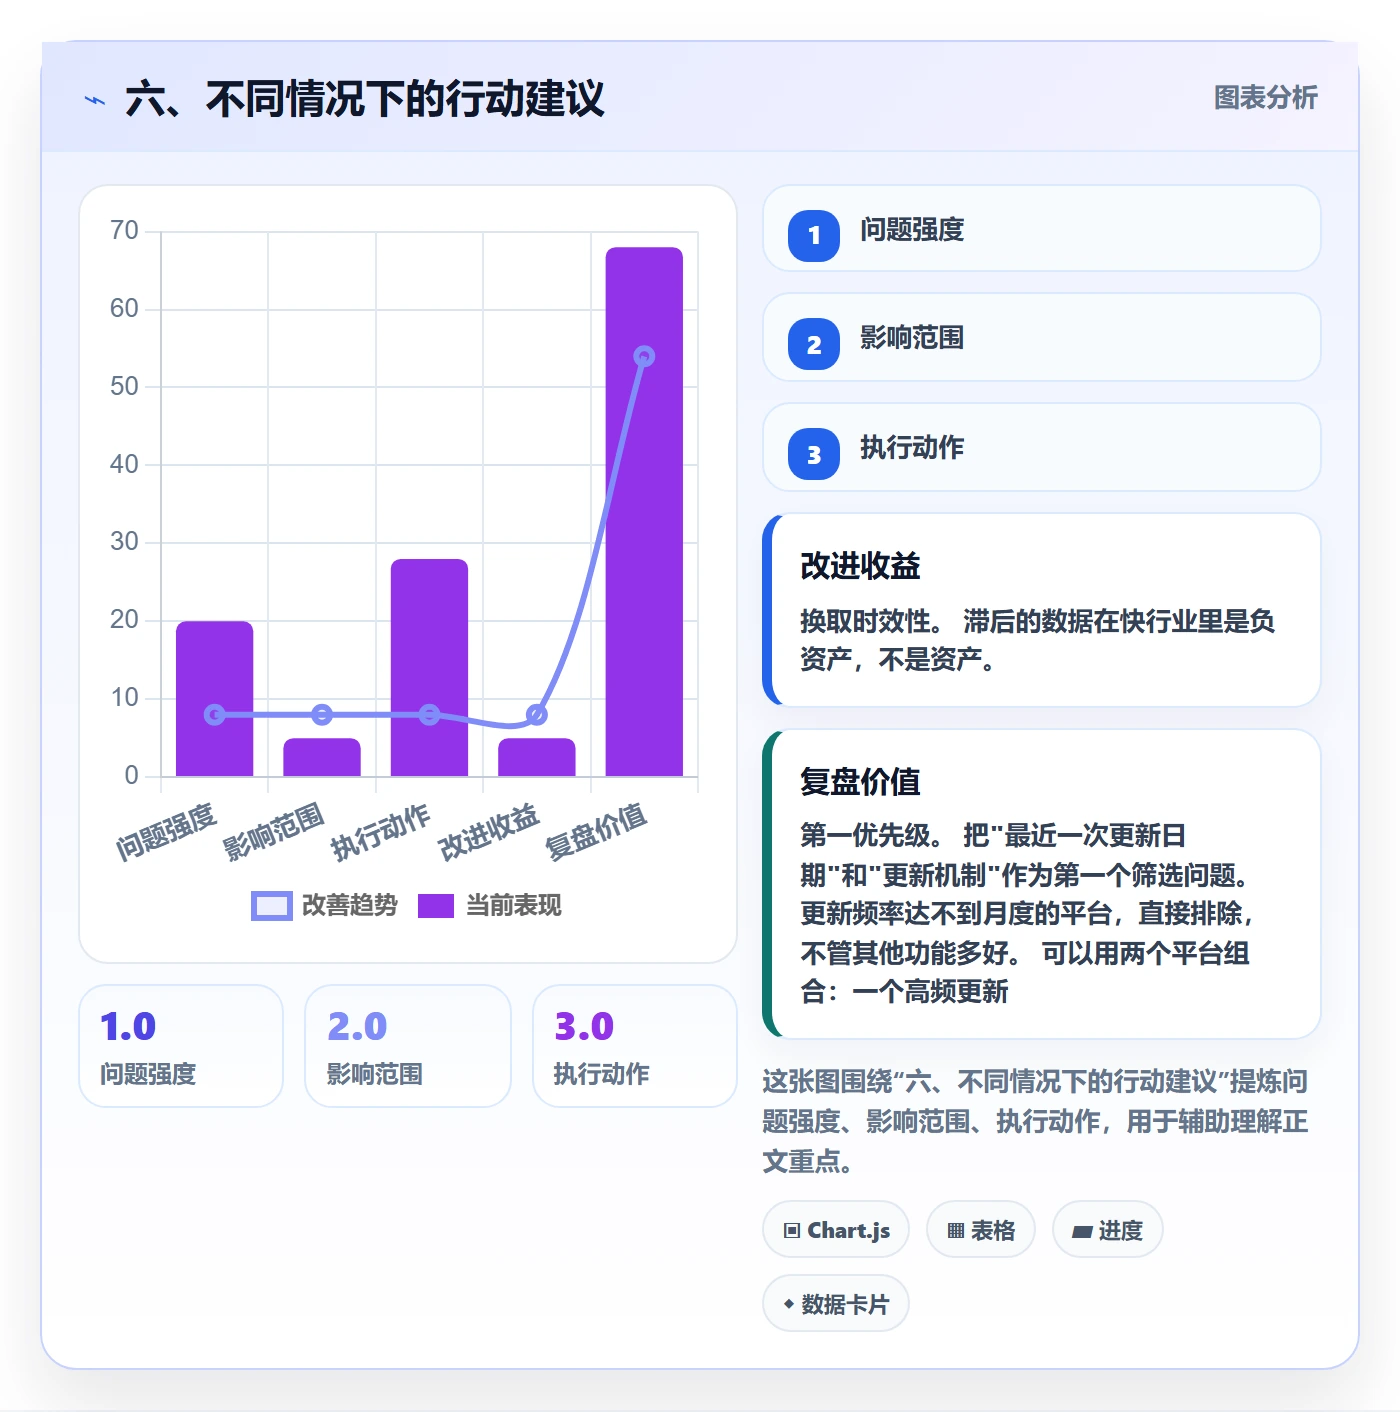
Task: Click the 70 y-axis value
Action: [124, 231]
